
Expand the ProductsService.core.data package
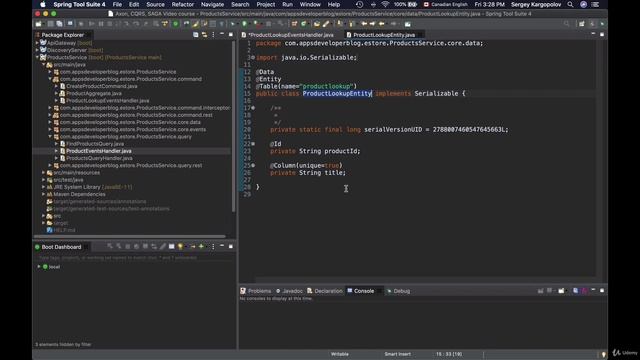(50, 122)
